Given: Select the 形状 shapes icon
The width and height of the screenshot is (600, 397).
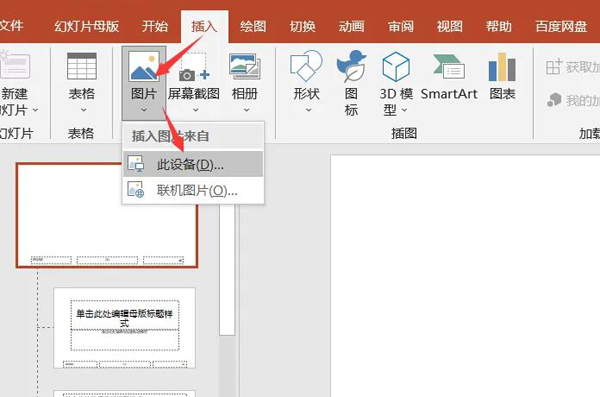Looking at the screenshot, I should [x=306, y=66].
